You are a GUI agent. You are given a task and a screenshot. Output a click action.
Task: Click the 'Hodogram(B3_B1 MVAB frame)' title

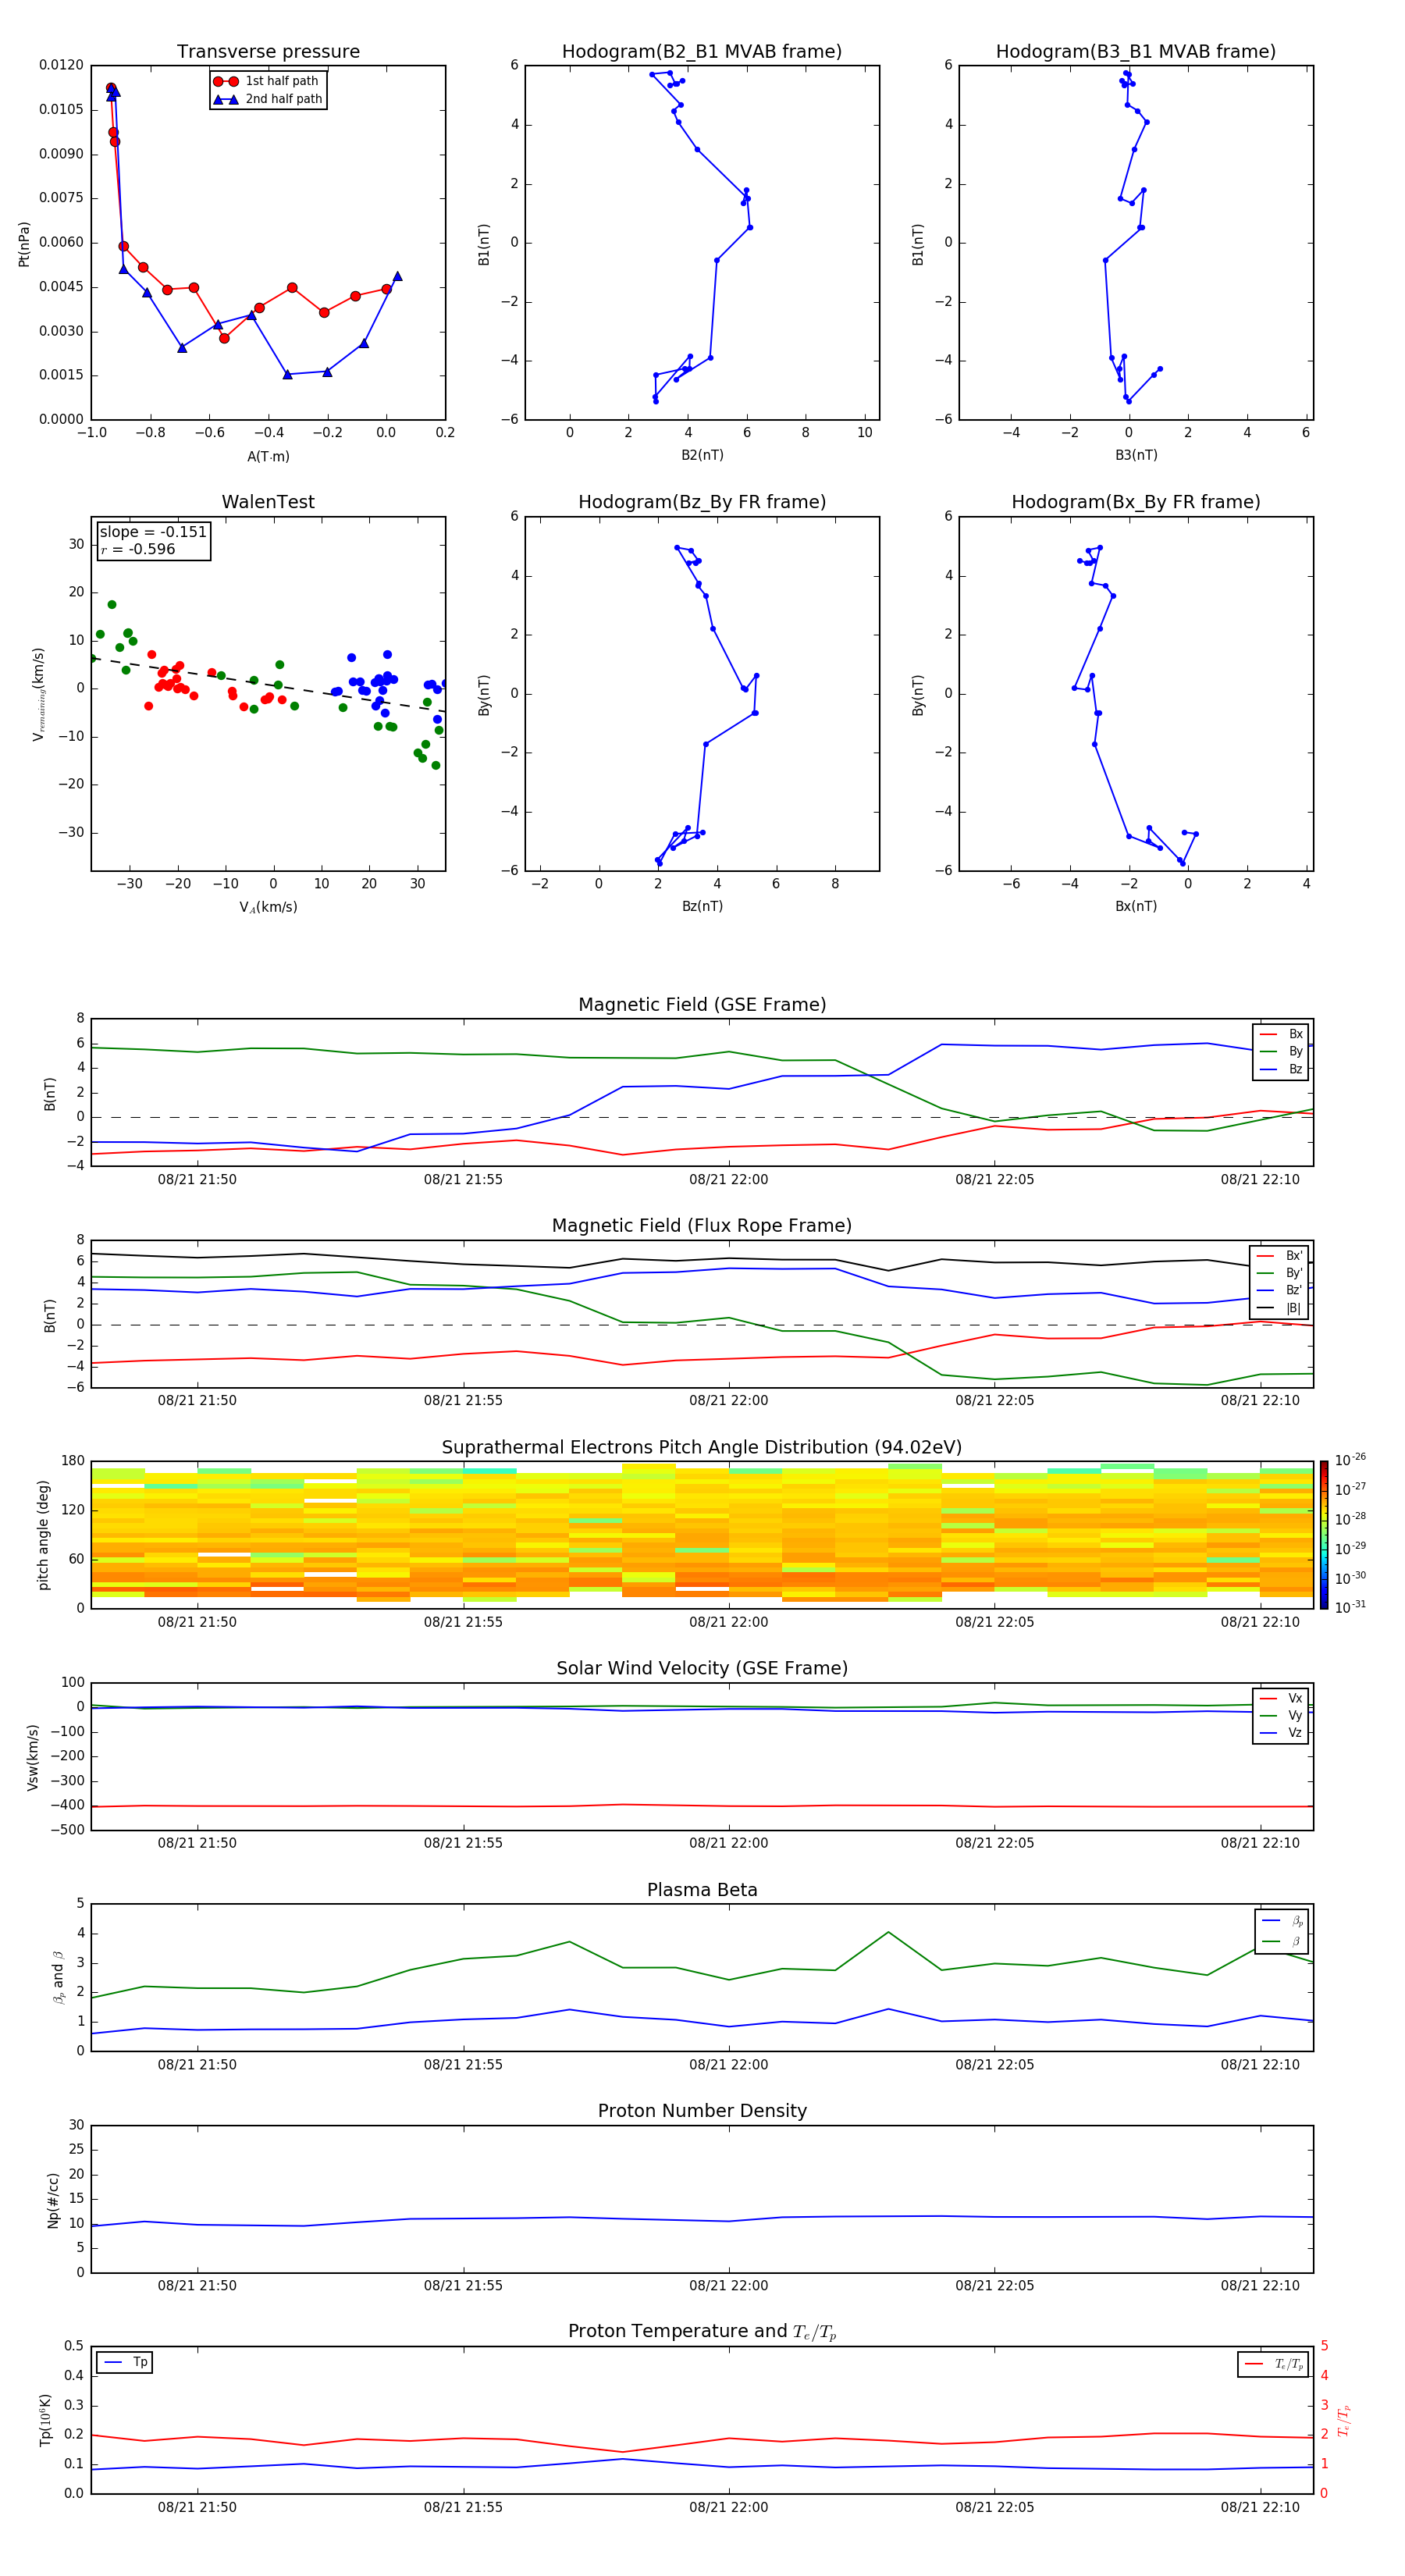click(x=1136, y=52)
